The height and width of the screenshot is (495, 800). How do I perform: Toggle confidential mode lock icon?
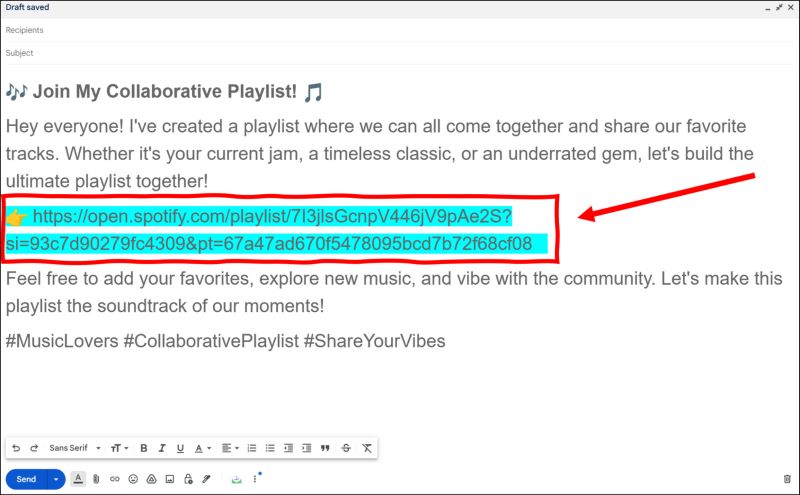pyautogui.click(x=188, y=479)
